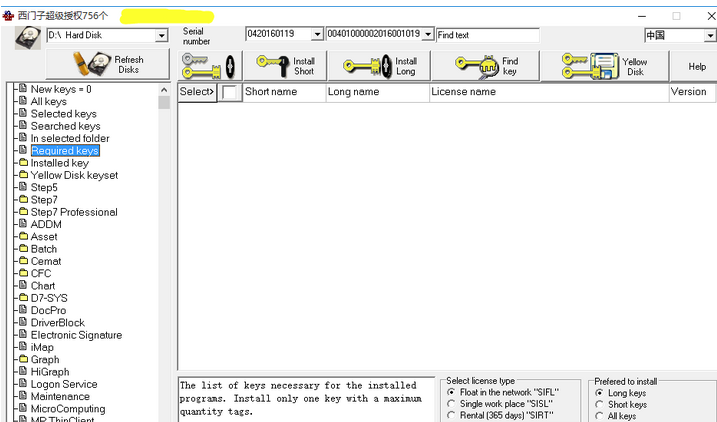This screenshot has width=717, height=422.
Task: Toggle the select-all checkbox in table header
Action: pos(229,92)
